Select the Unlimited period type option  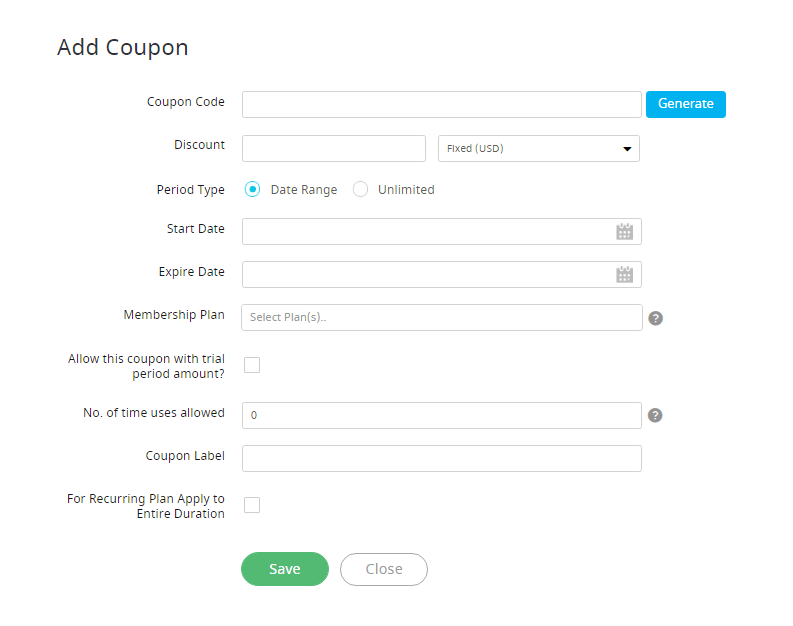pos(360,189)
